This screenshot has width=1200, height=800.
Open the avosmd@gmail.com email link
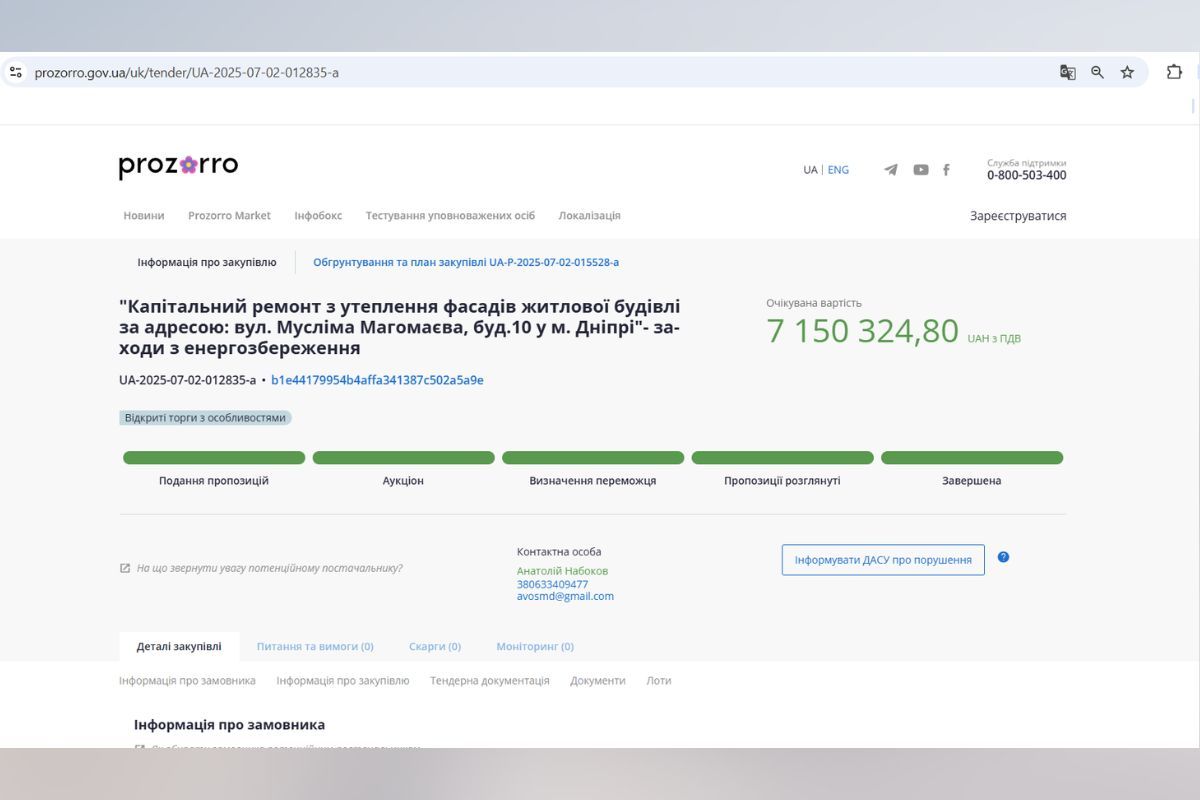[x=565, y=597]
